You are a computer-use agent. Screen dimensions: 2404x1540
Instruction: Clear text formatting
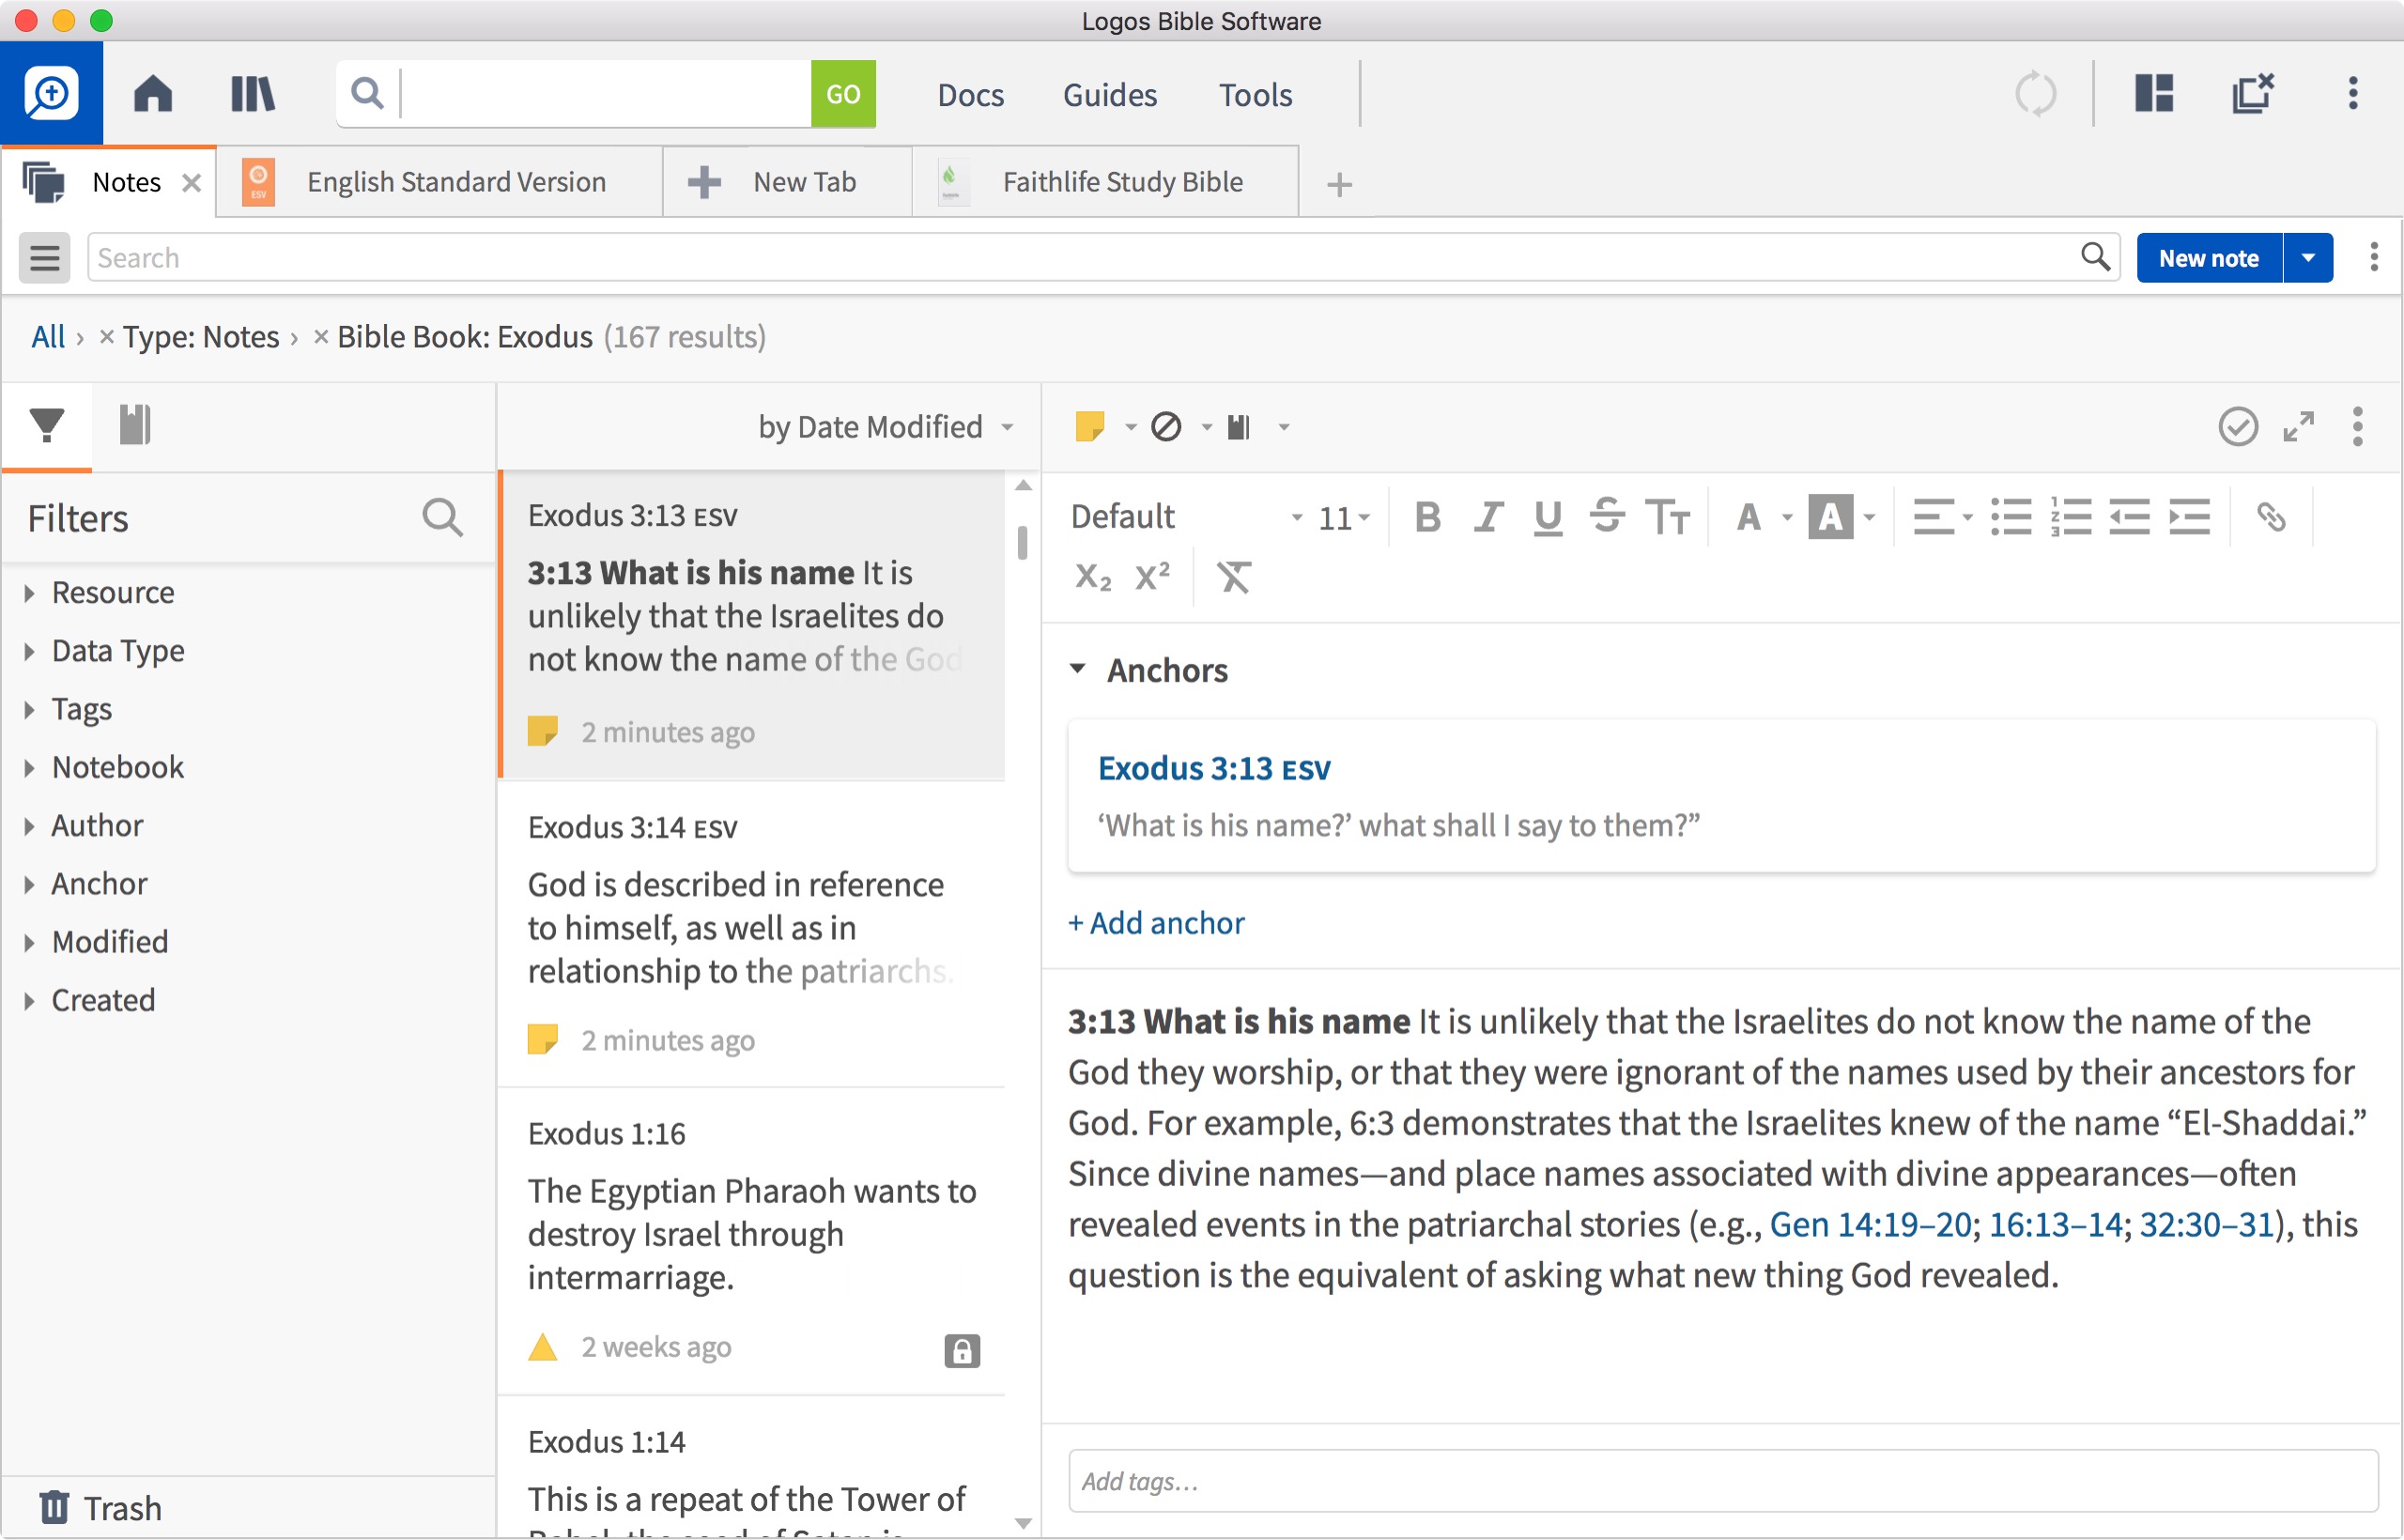pos(1233,577)
